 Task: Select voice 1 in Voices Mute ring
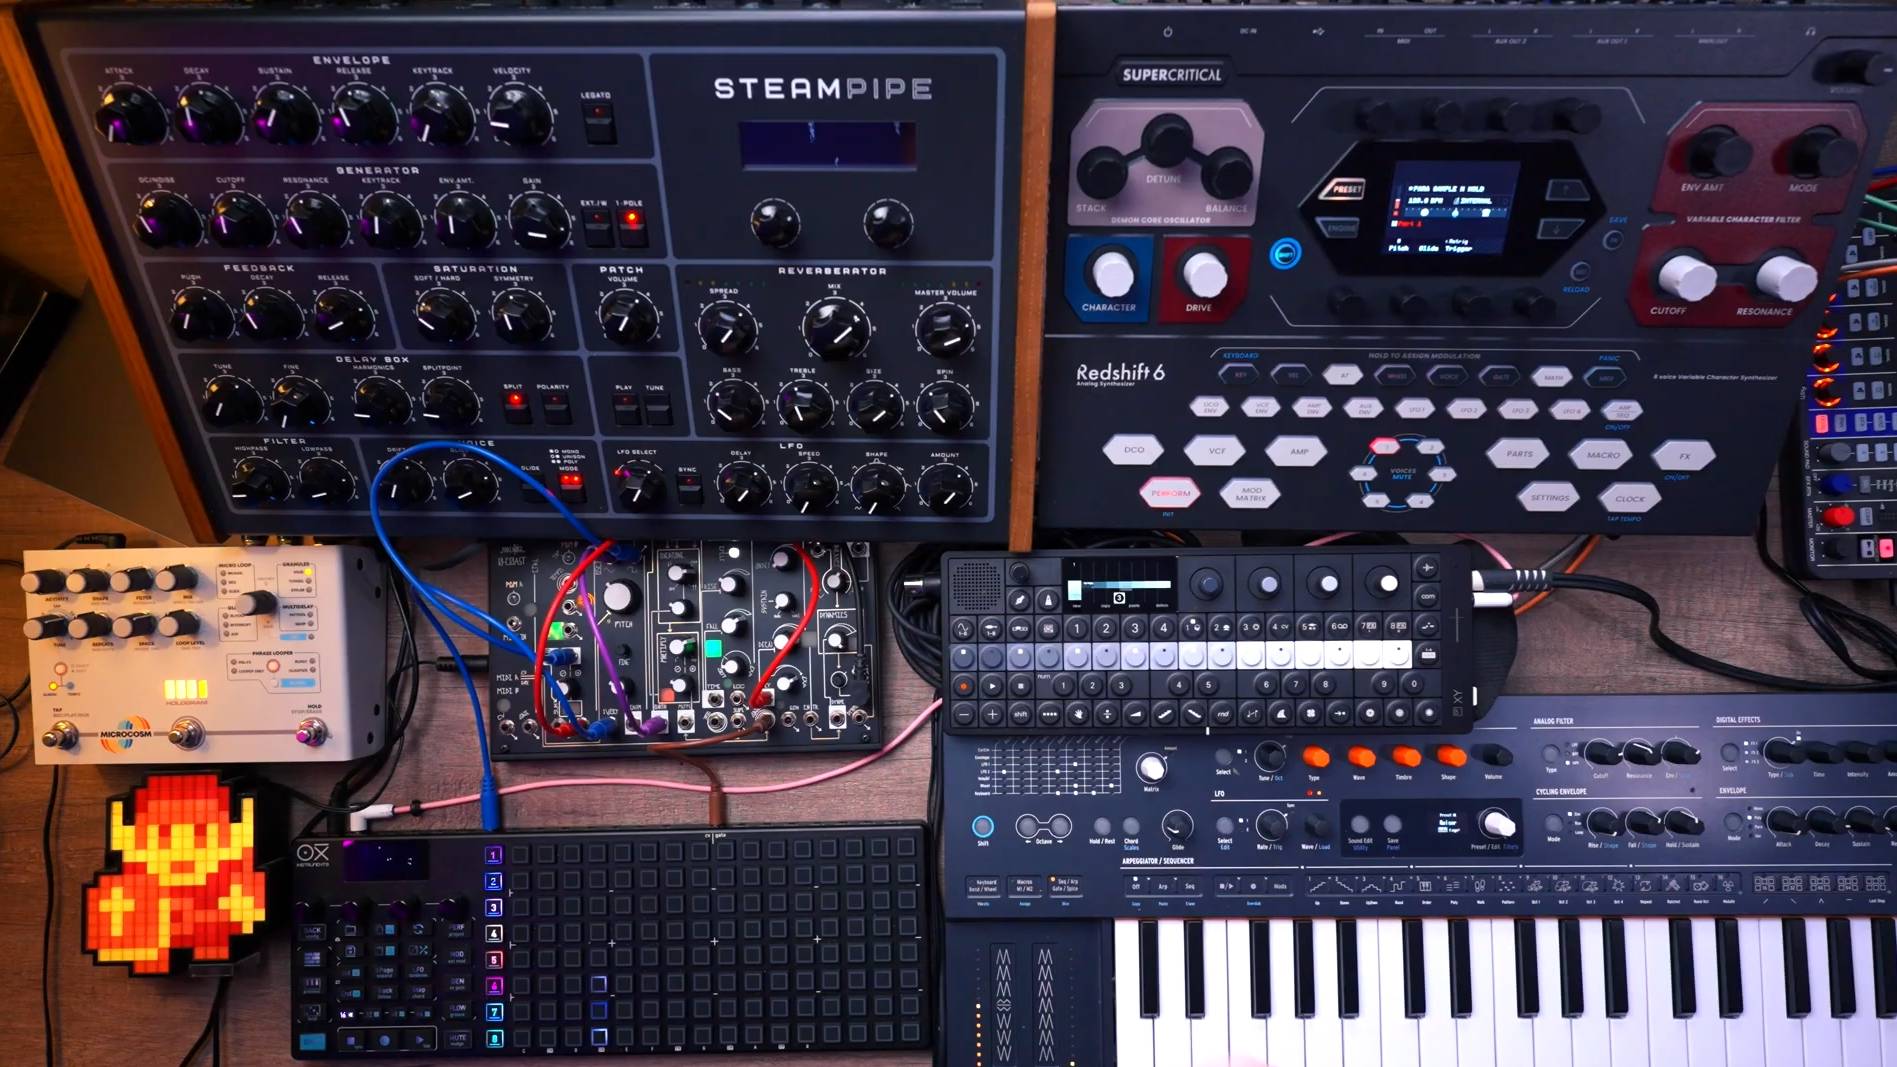click(x=1385, y=446)
